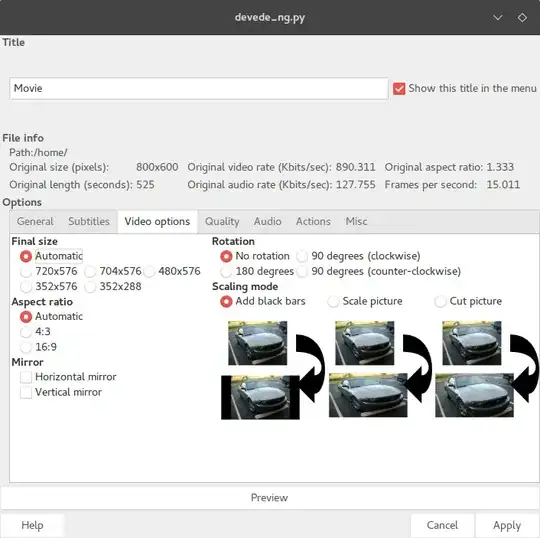Screen dimensions: 540x538
Task: Select 352x288 final size
Action: [x=90, y=287]
